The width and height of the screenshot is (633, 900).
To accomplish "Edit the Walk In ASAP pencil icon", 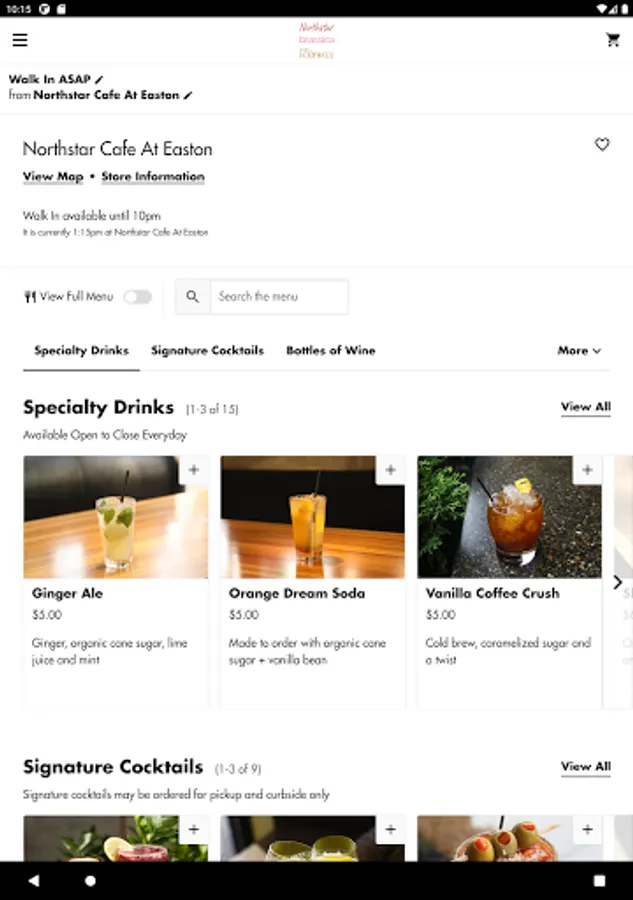I will coord(99,79).
